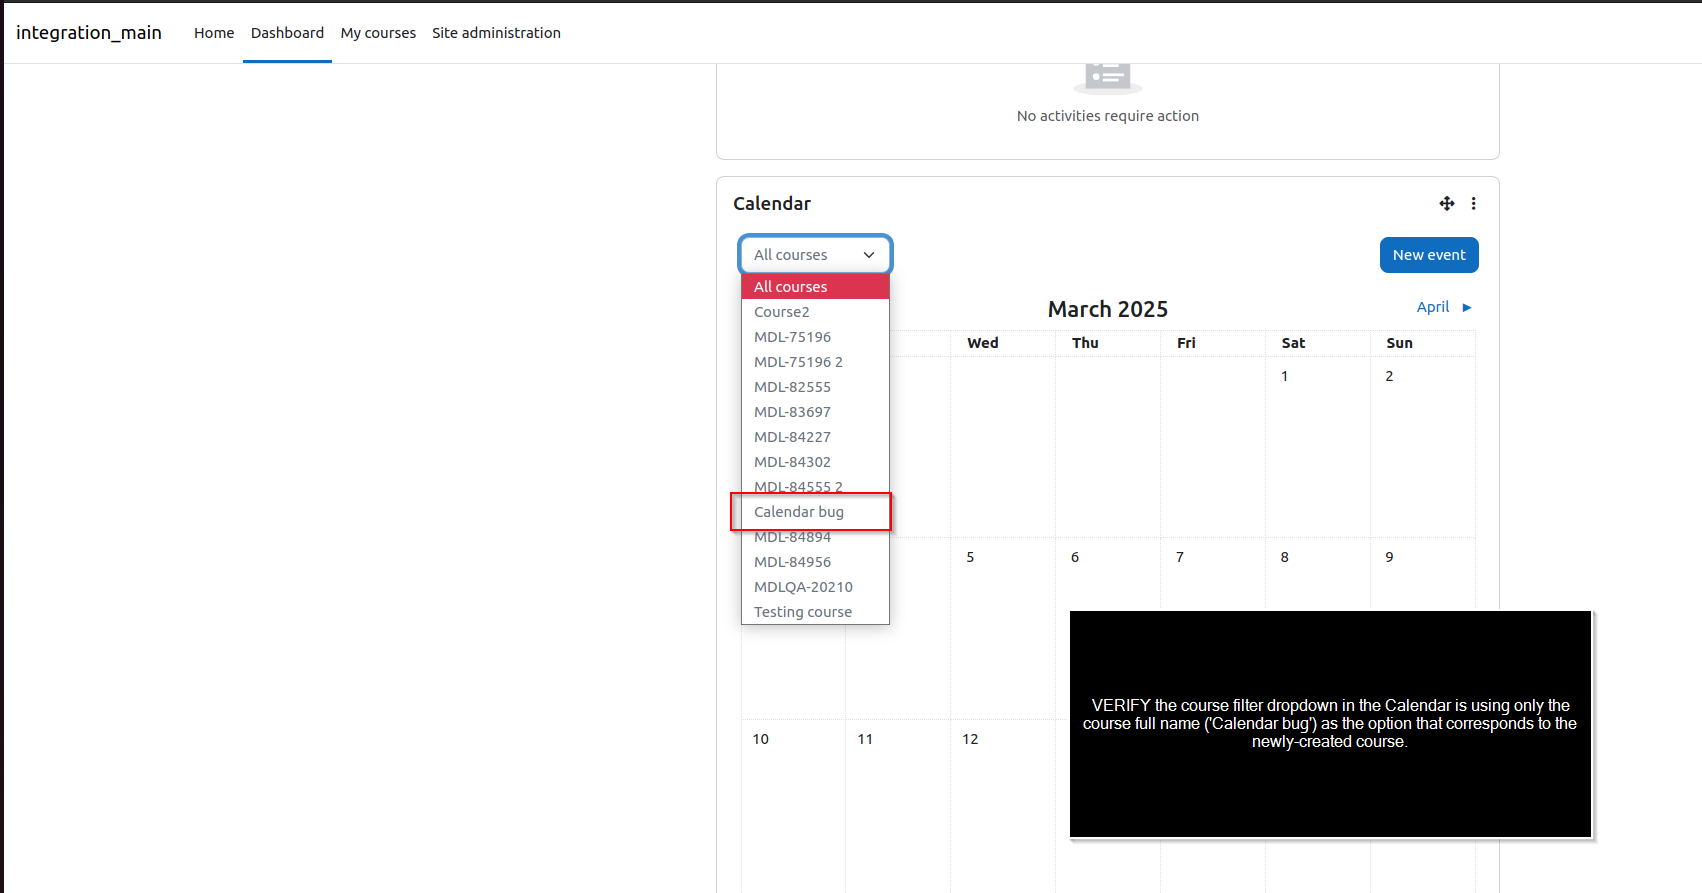Click 'No activities require action' text

(x=1108, y=116)
